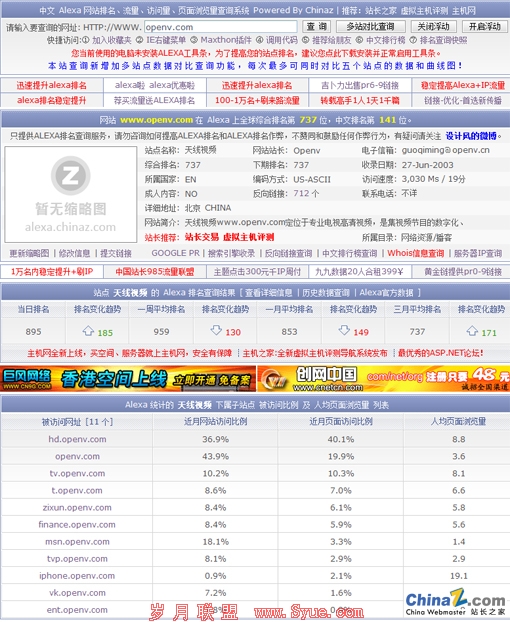Click the 开启浮动 button
The height and width of the screenshot is (622, 510).
[x=484, y=27]
